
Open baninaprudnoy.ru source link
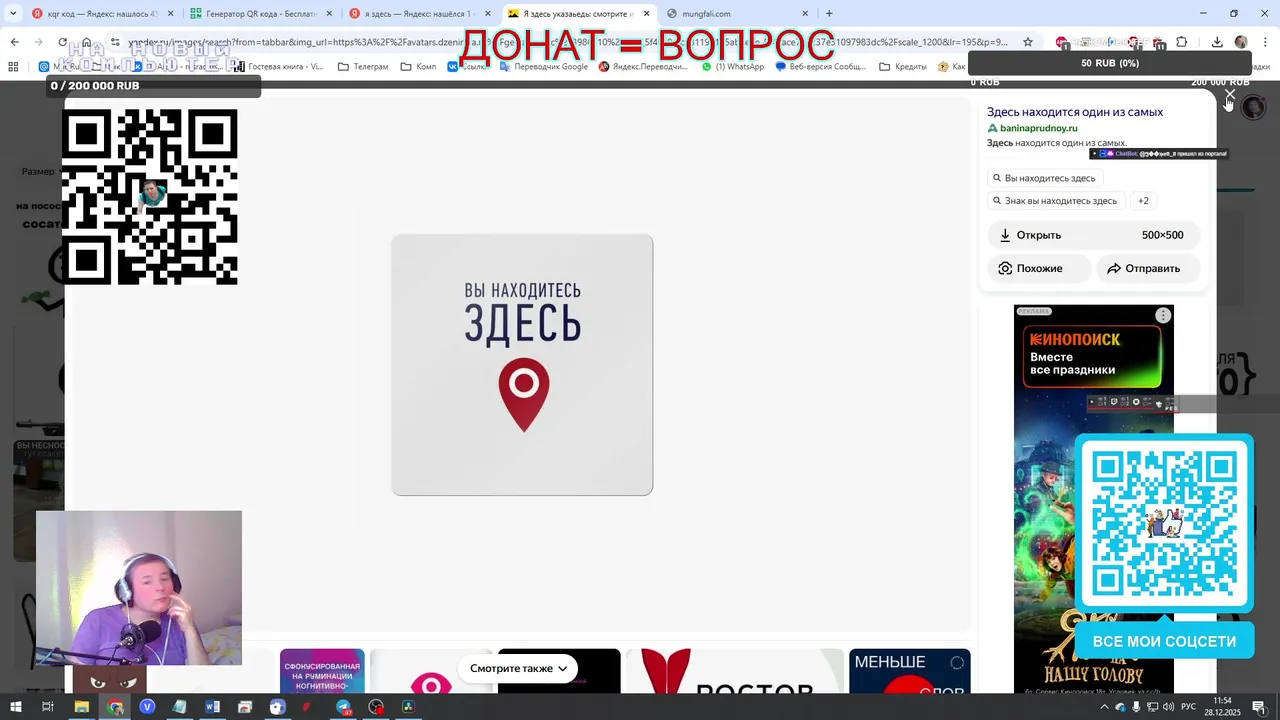1038,128
